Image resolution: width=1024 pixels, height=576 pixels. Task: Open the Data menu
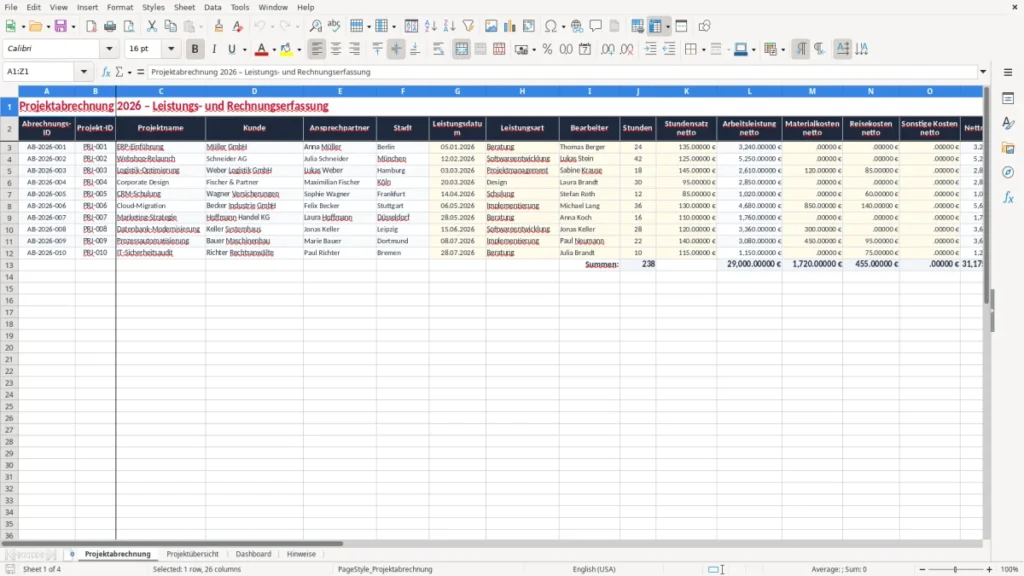click(x=212, y=7)
